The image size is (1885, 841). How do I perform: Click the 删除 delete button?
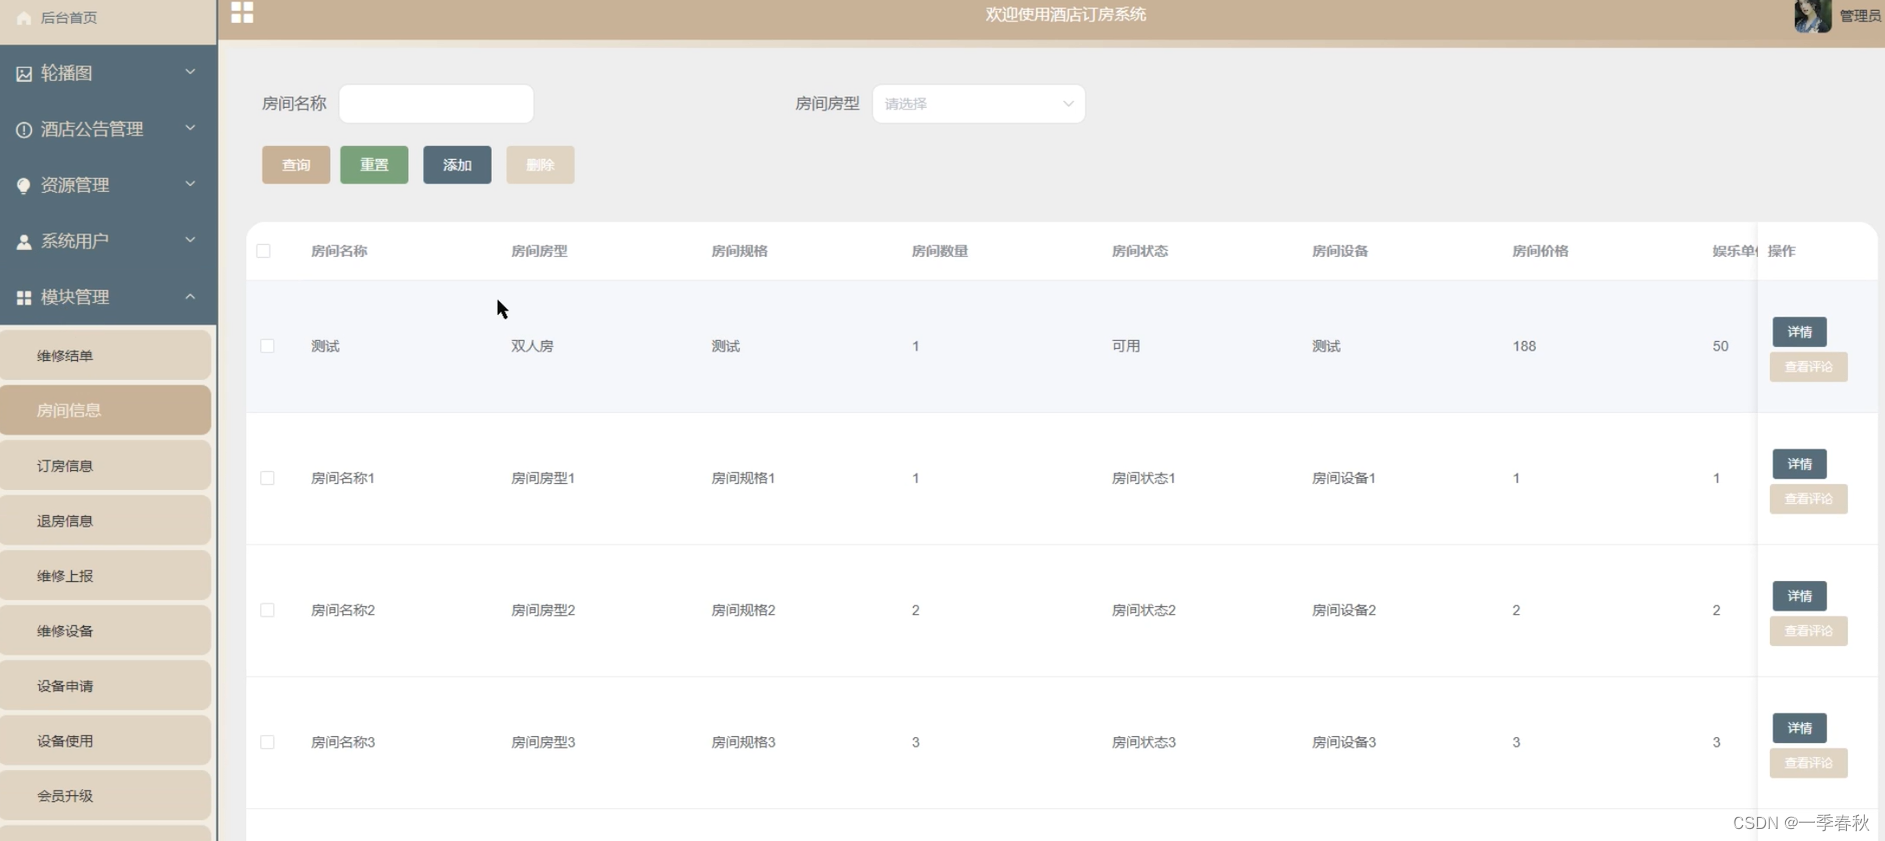tap(540, 165)
